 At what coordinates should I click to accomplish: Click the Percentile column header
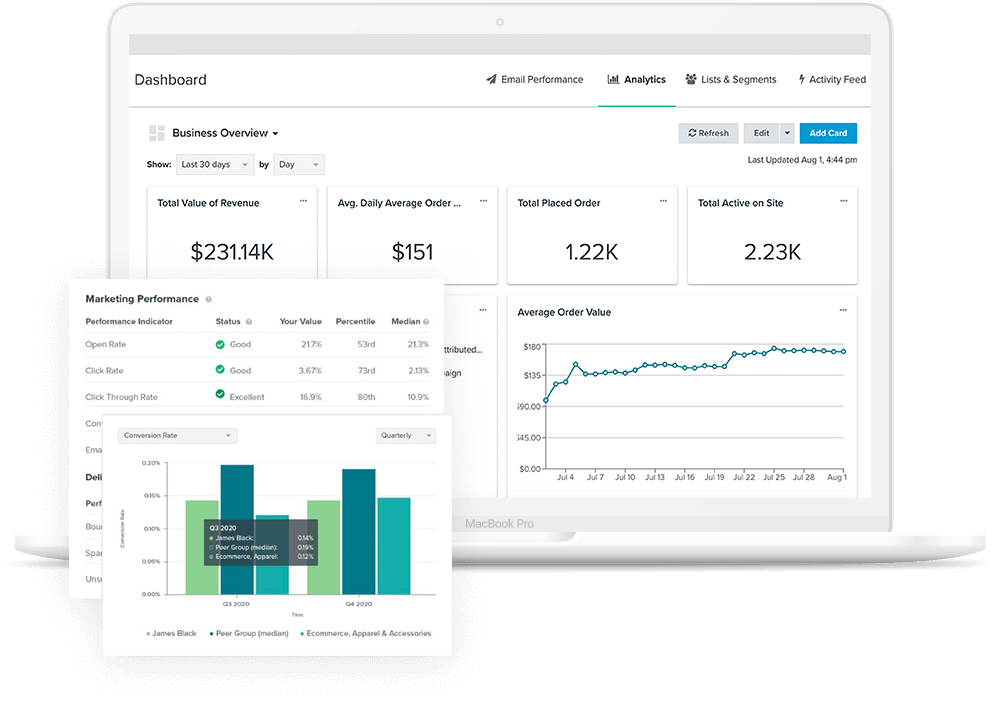(x=355, y=321)
